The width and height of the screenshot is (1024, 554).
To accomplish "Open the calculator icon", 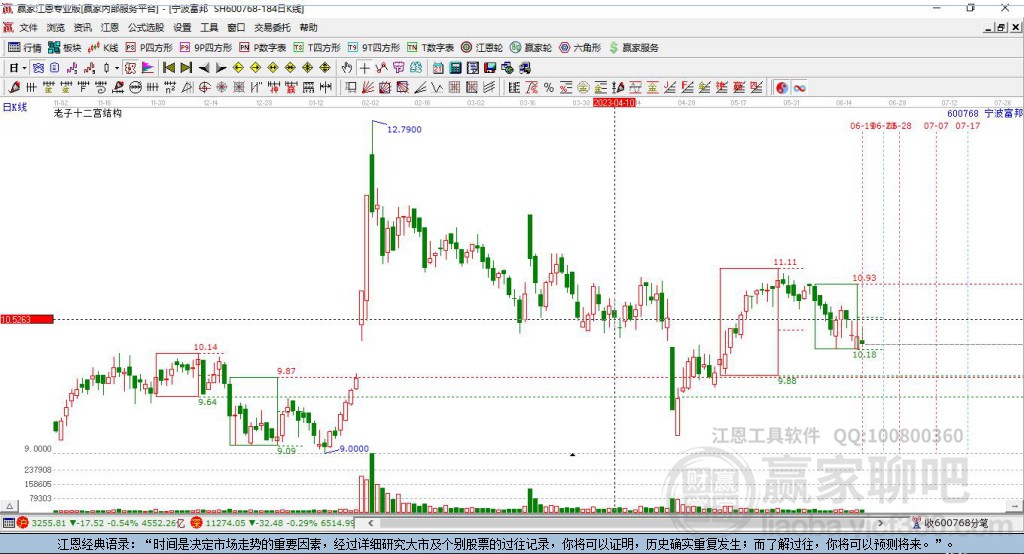I will pos(455,67).
